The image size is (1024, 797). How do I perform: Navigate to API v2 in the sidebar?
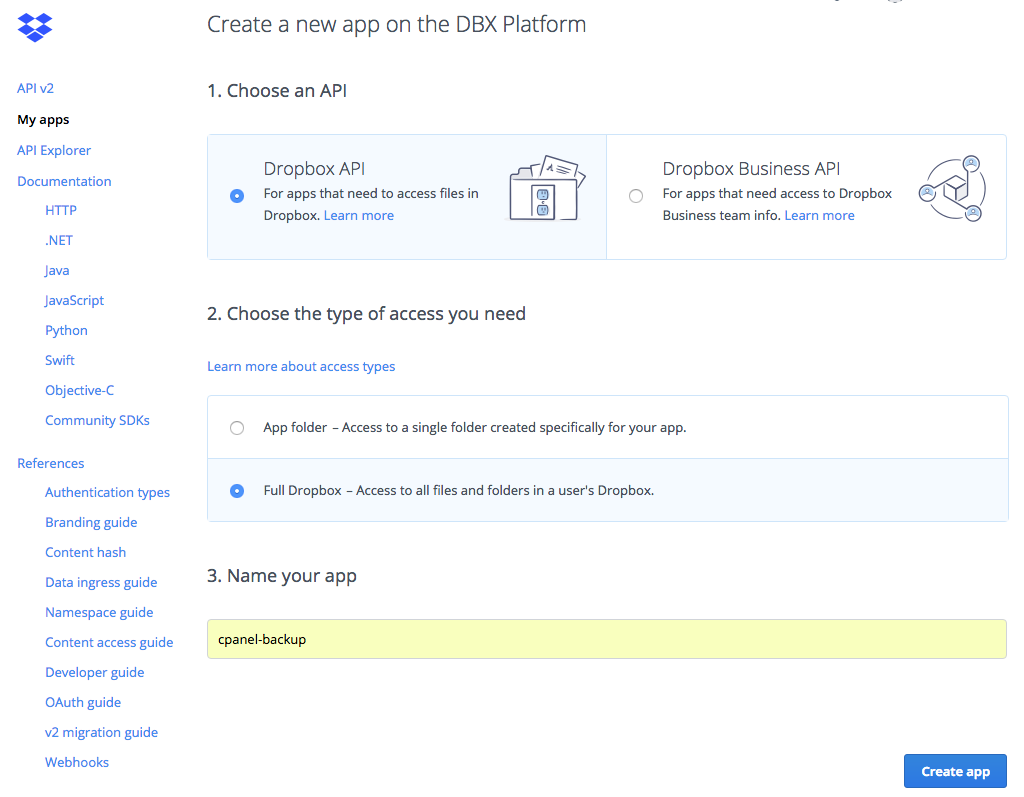pyautogui.click(x=35, y=88)
